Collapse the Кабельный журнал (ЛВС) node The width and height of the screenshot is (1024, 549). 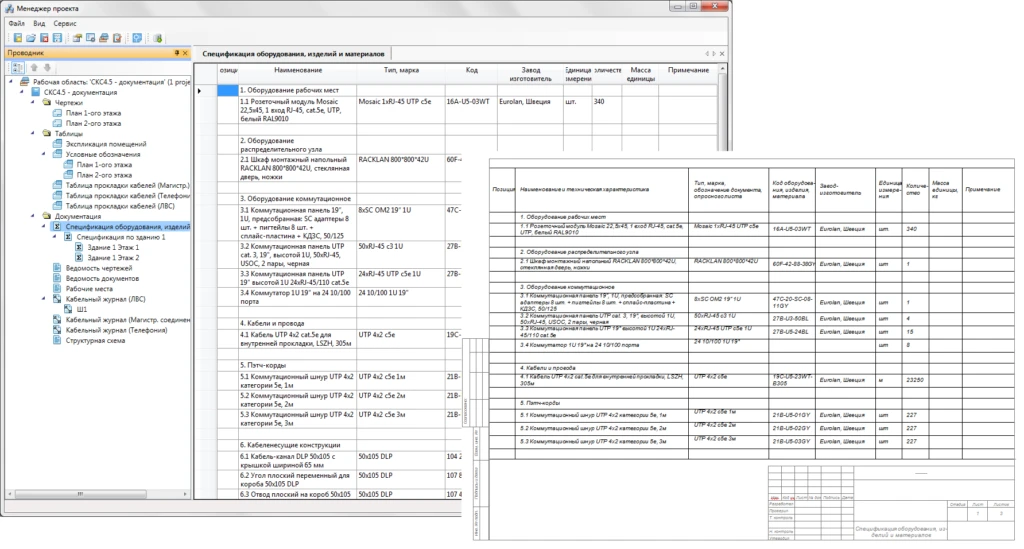pos(44,299)
